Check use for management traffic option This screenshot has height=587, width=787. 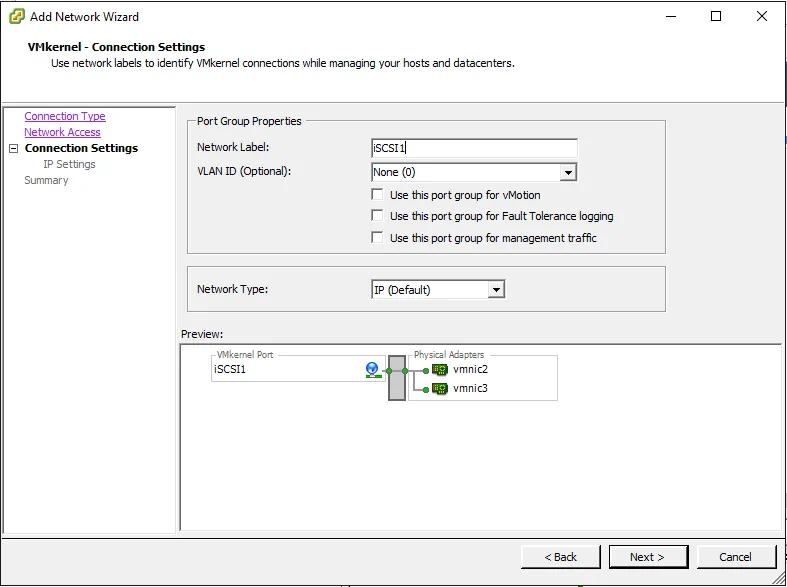(x=377, y=237)
